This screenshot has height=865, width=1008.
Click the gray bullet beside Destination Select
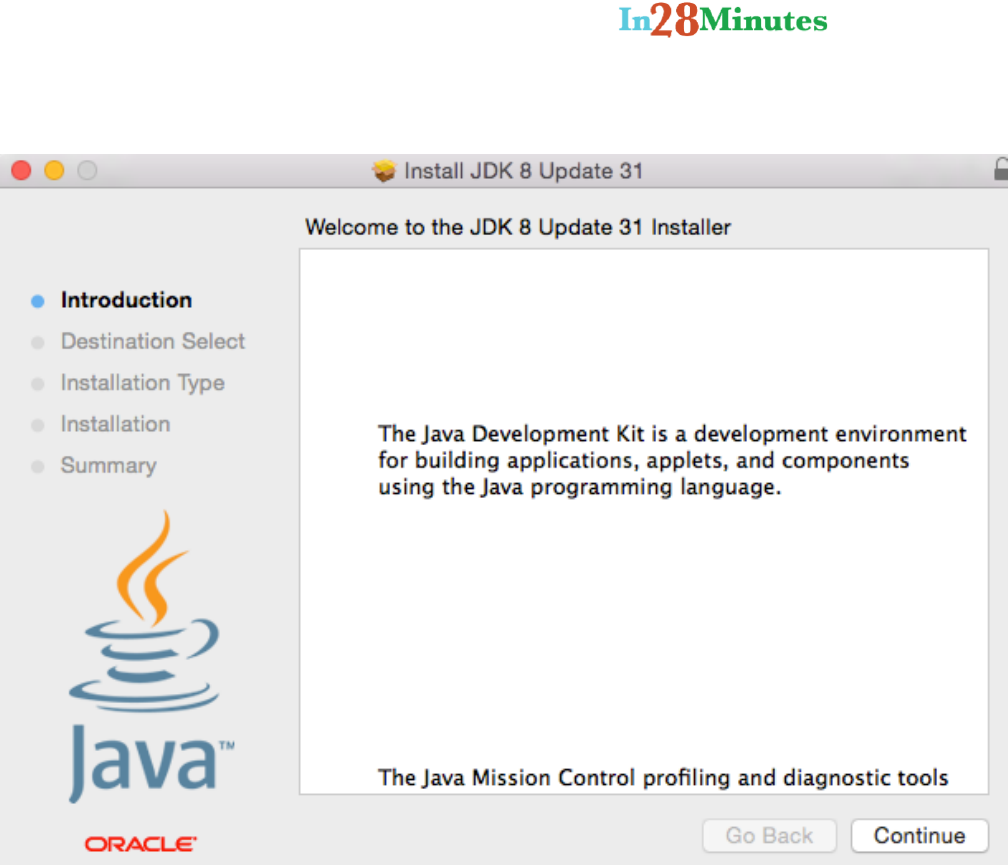pyautogui.click(x=38, y=343)
